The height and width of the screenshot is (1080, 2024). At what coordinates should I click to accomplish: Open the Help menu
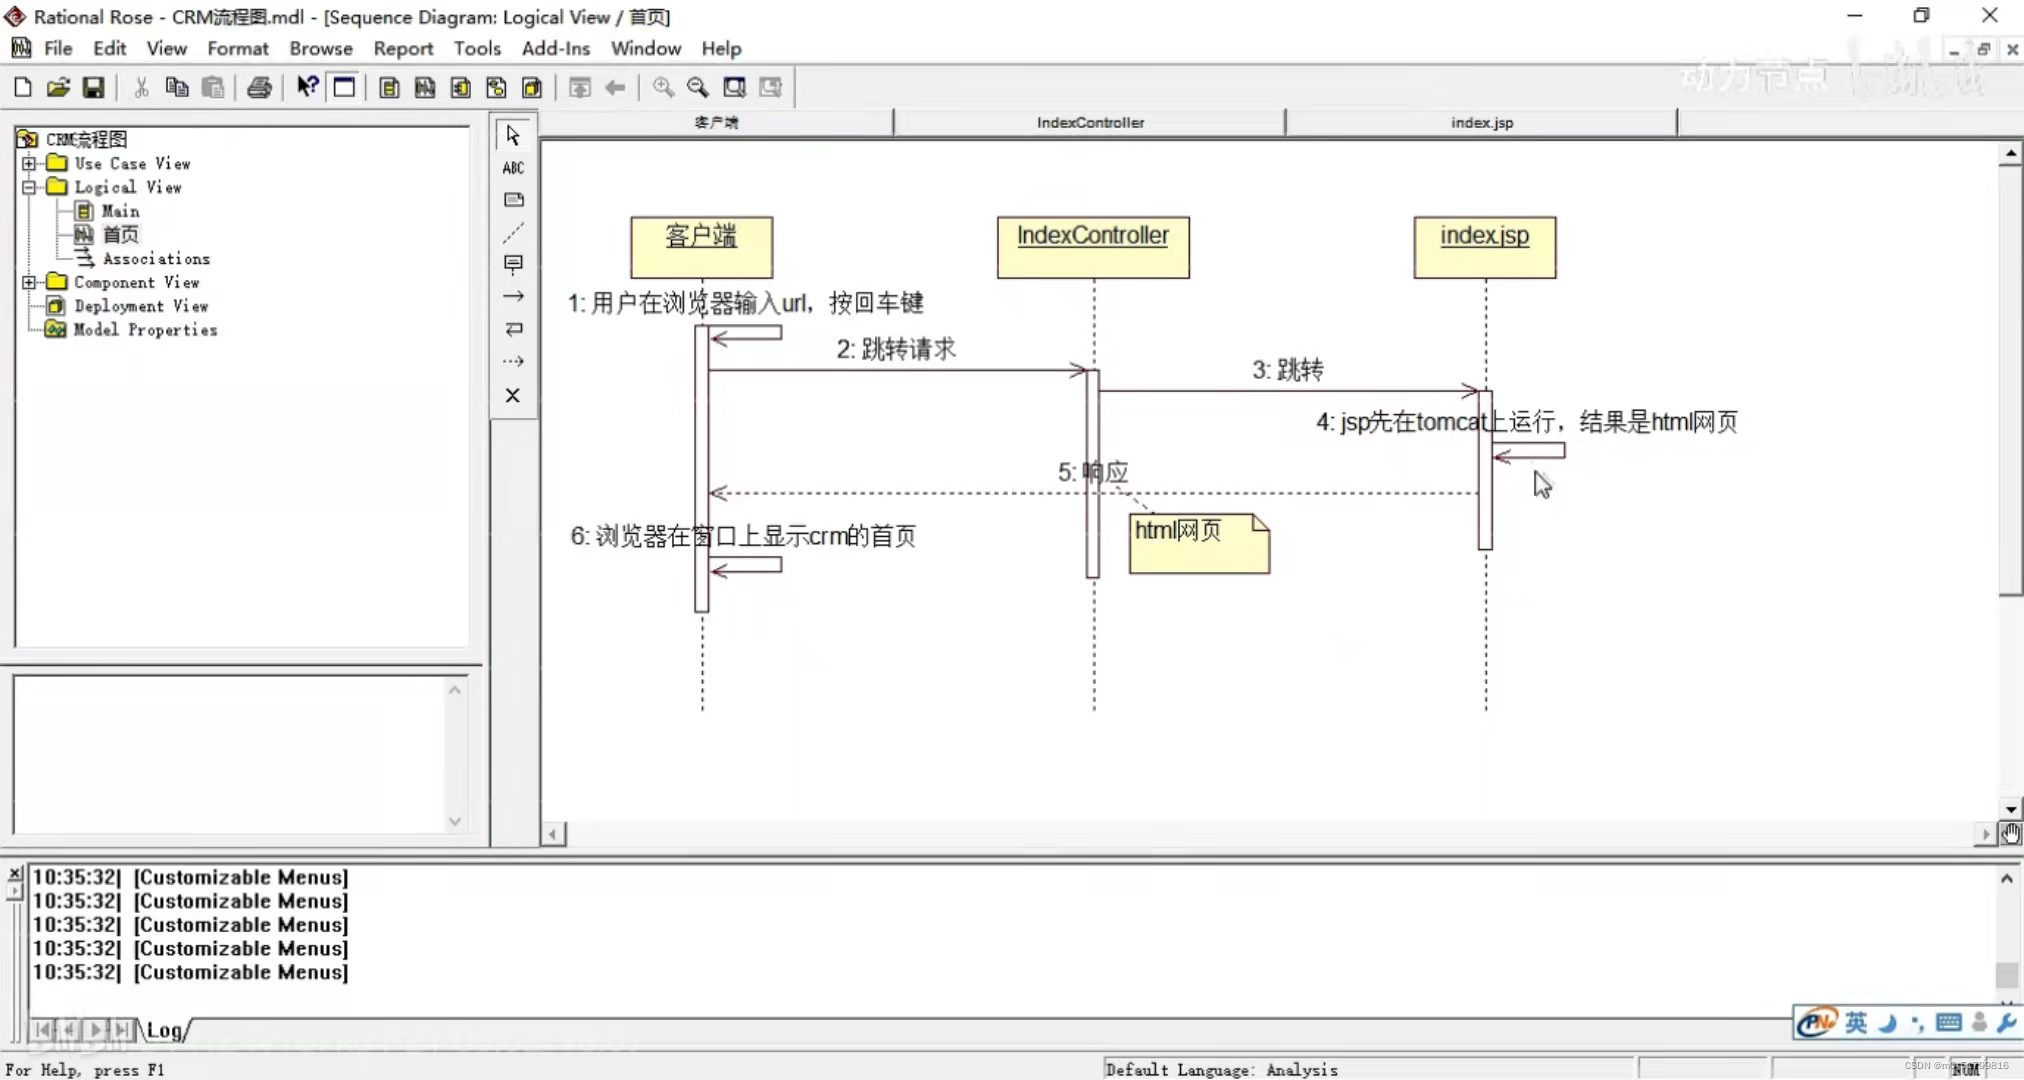pos(721,48)
